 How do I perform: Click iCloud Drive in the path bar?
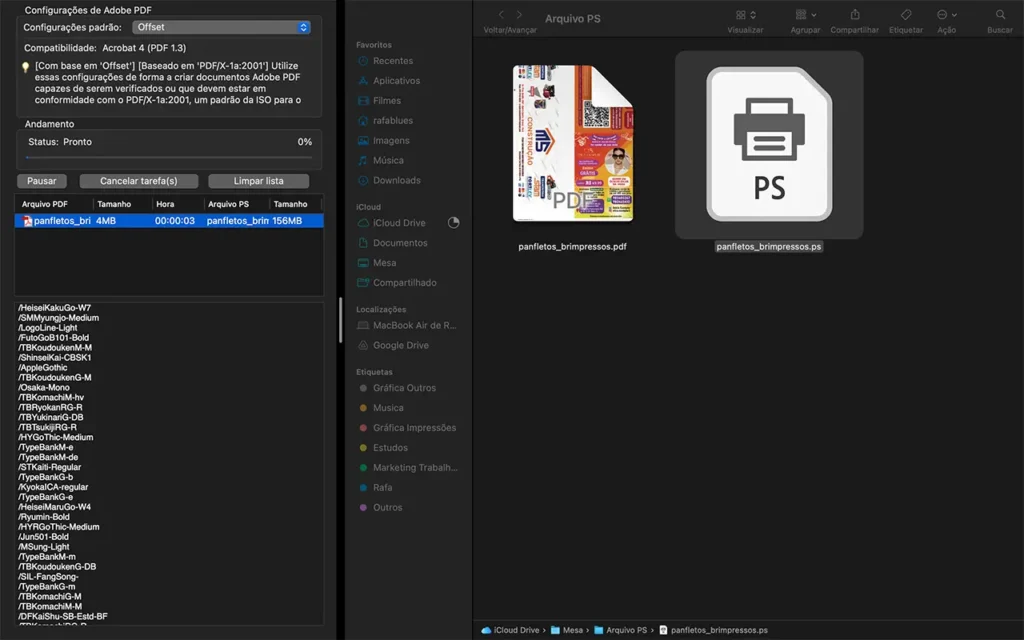[x=510, y=630]
